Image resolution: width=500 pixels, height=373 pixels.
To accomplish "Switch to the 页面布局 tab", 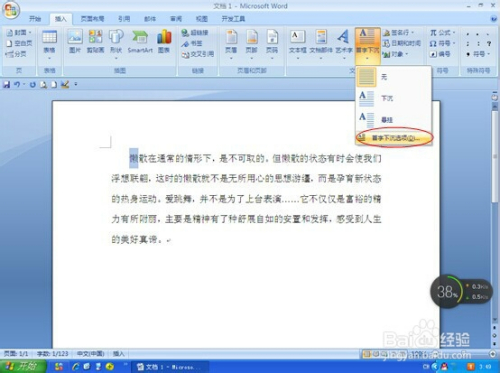I will click(92, 19).
